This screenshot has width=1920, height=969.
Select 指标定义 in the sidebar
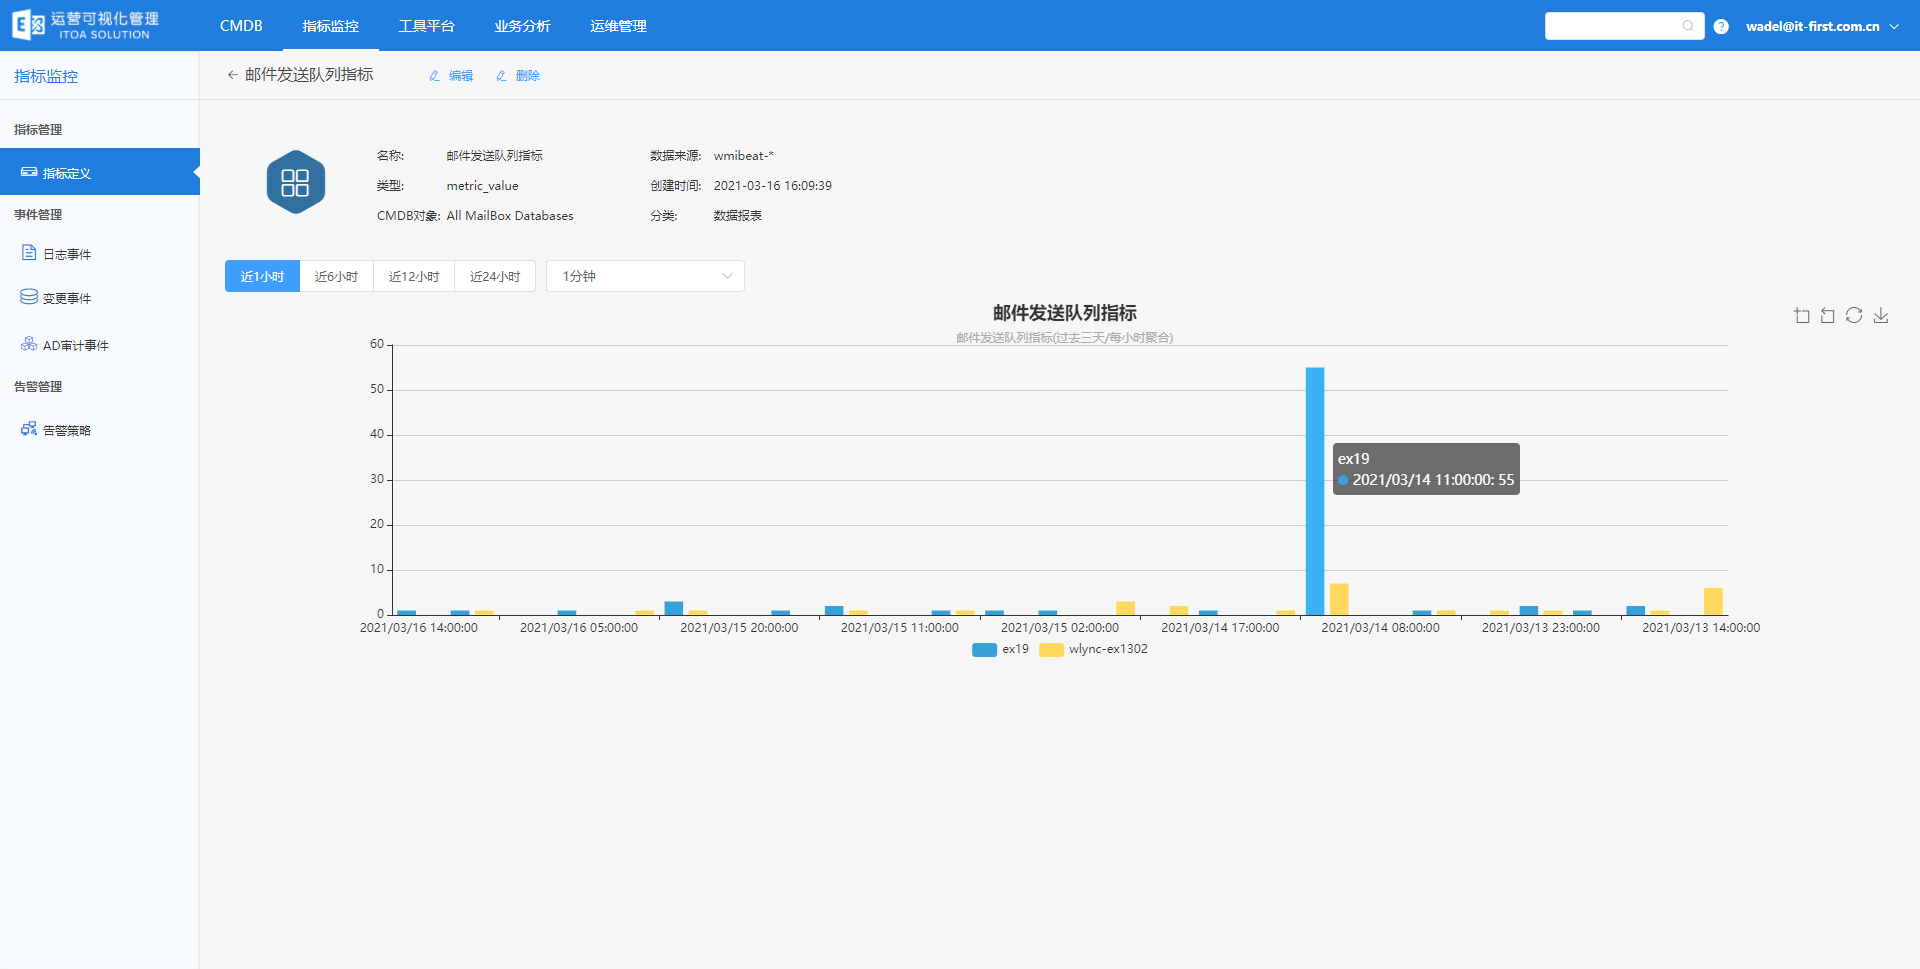click(100, 172)
